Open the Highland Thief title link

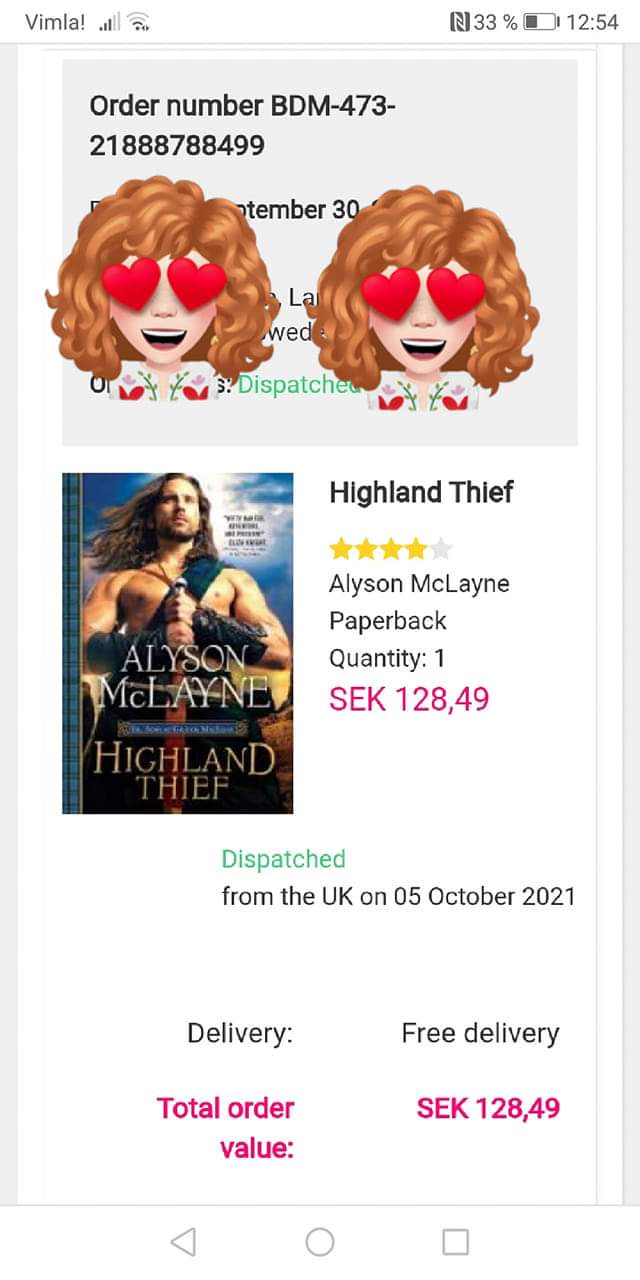click(421, 492)
